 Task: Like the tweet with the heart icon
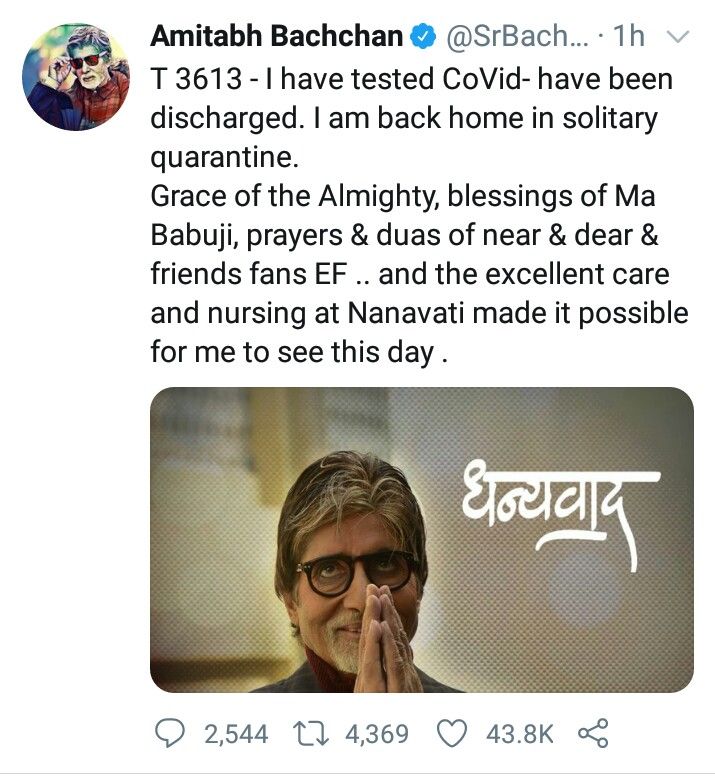[455, 735]
